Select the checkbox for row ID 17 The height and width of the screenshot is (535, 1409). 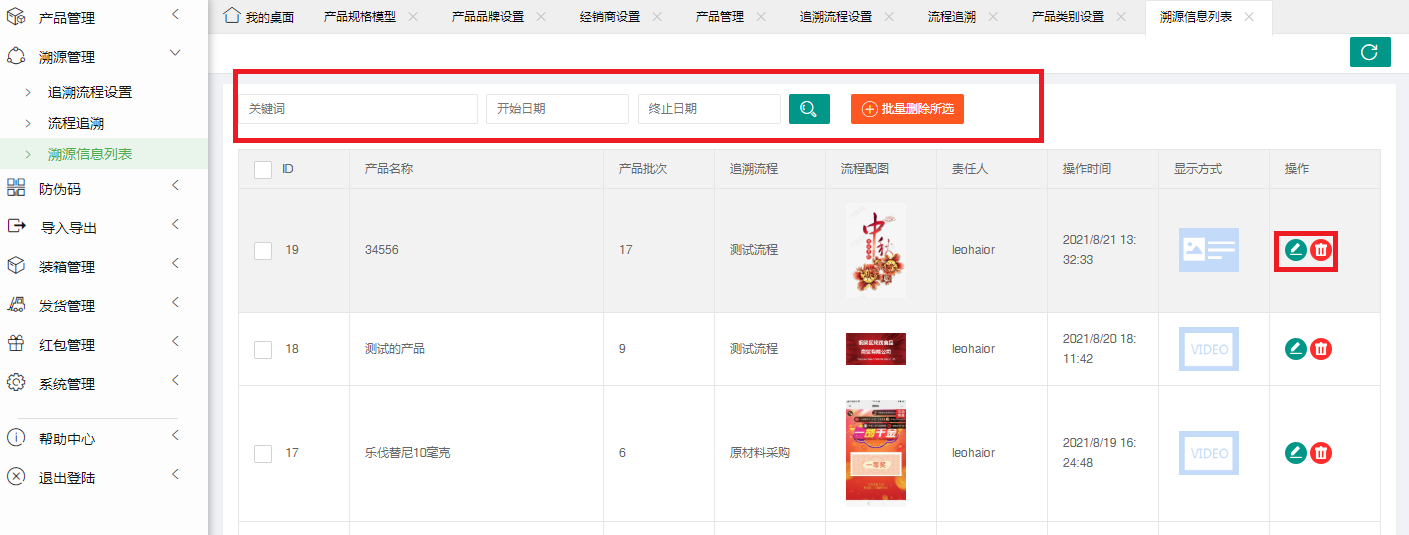pos(263,454)
